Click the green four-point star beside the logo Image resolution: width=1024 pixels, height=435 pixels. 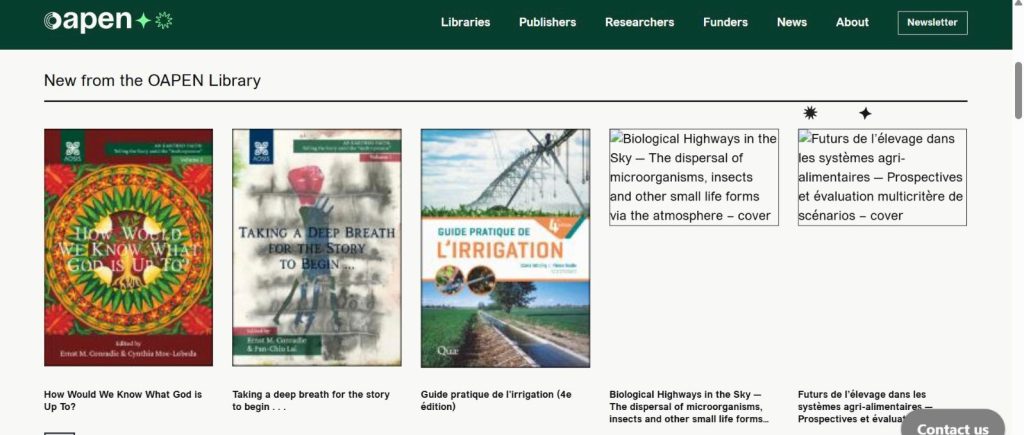(x=144, y=21)
